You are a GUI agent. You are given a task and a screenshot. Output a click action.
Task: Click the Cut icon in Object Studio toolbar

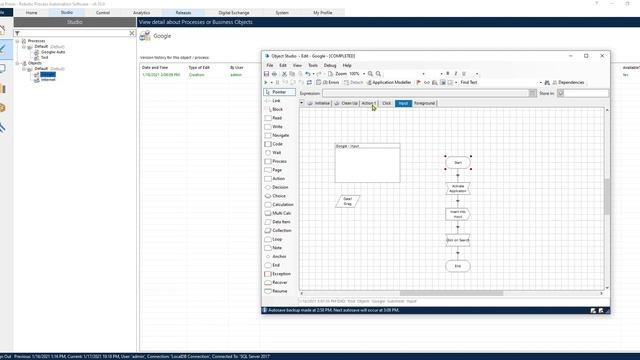pos(284,74)
